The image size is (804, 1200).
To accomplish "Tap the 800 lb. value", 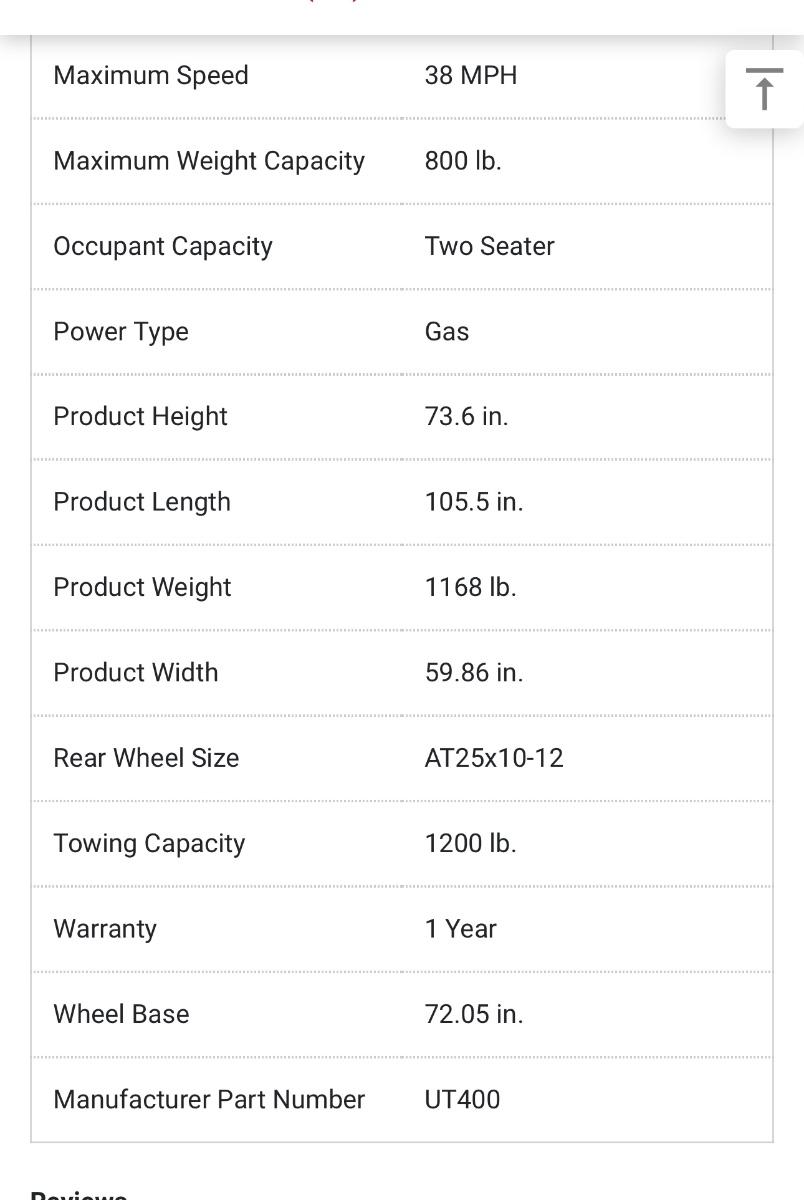I will [463, 161].
